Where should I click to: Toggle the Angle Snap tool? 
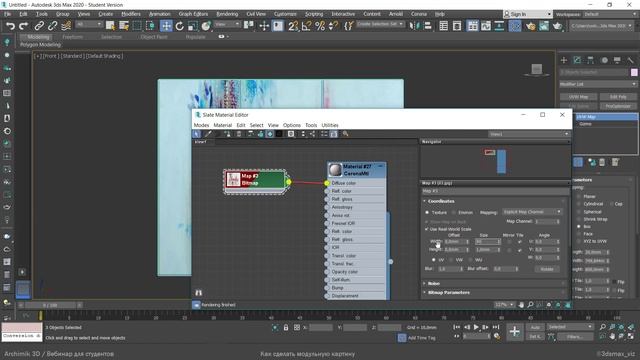[307, 26]
